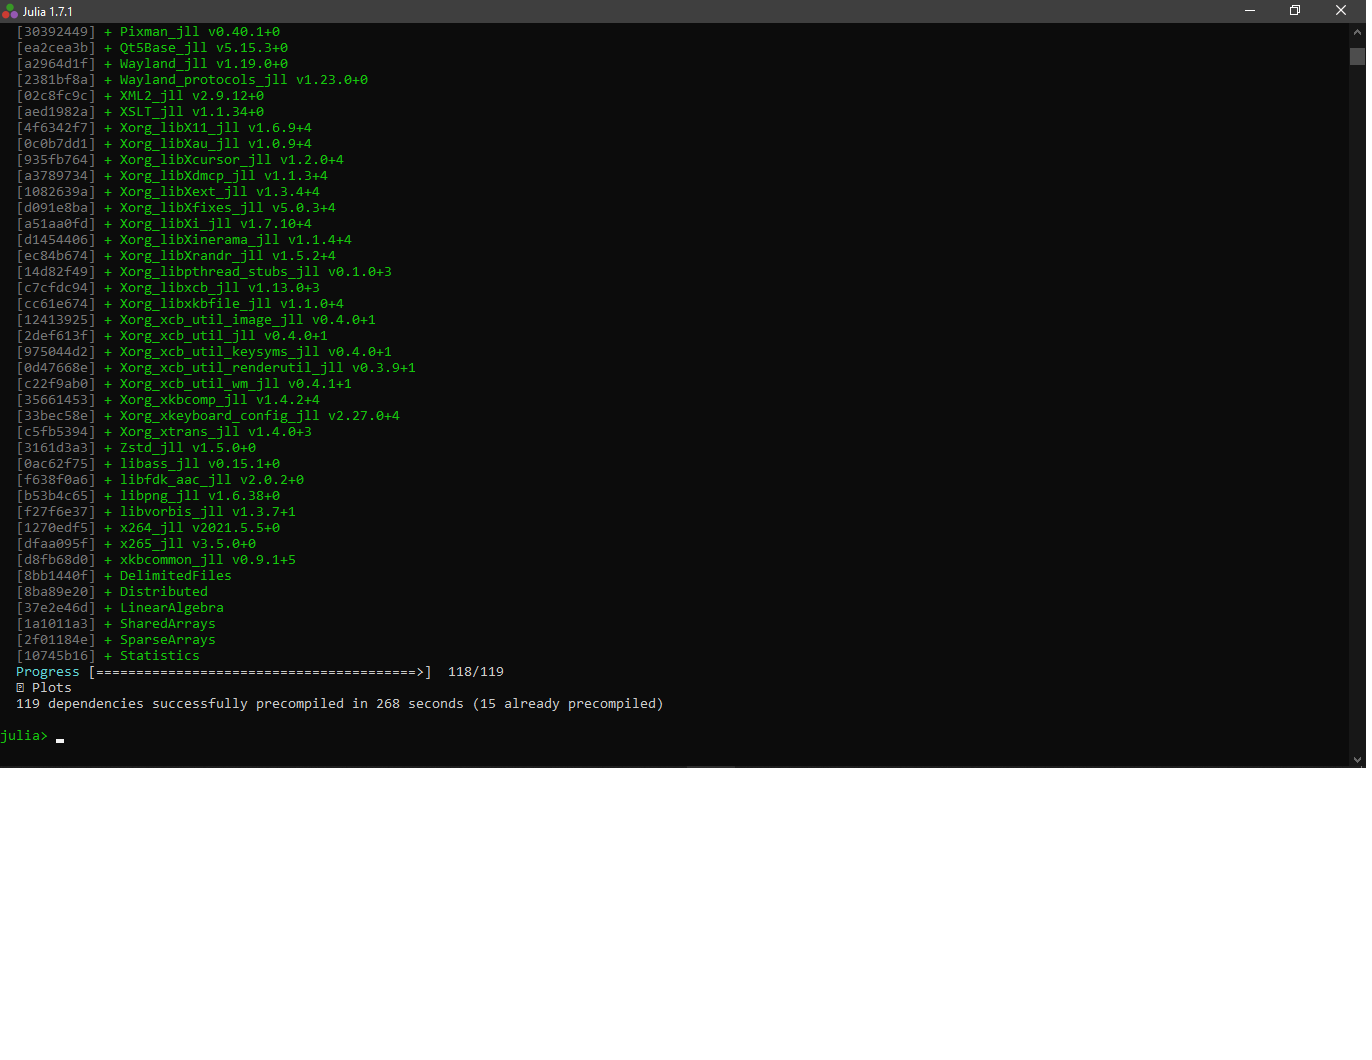
Task: Click 'x265_jll v3.5.0+0' entry
Action: point(188,544)
